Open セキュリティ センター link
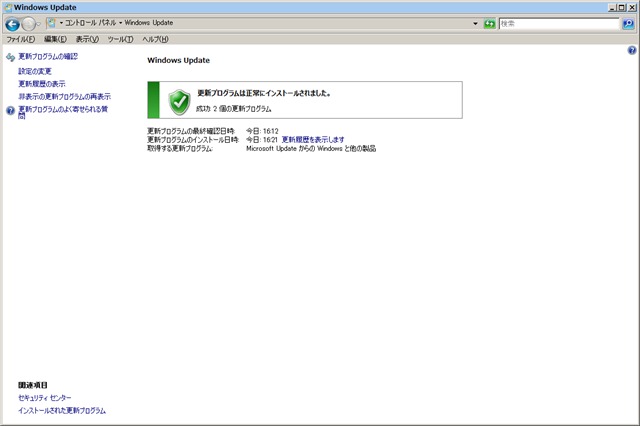Screen dimensions: 640x426 pos(44,398)
